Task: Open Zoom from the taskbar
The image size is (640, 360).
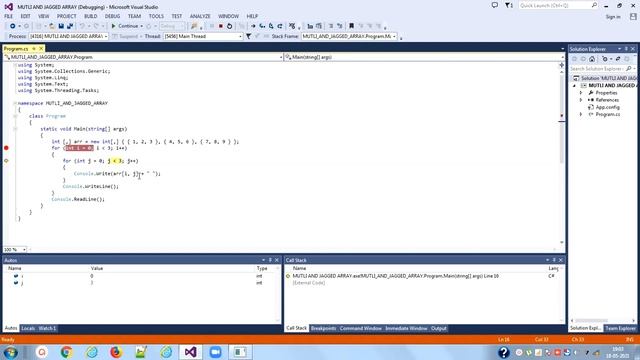Action: [x=215, y=352]
